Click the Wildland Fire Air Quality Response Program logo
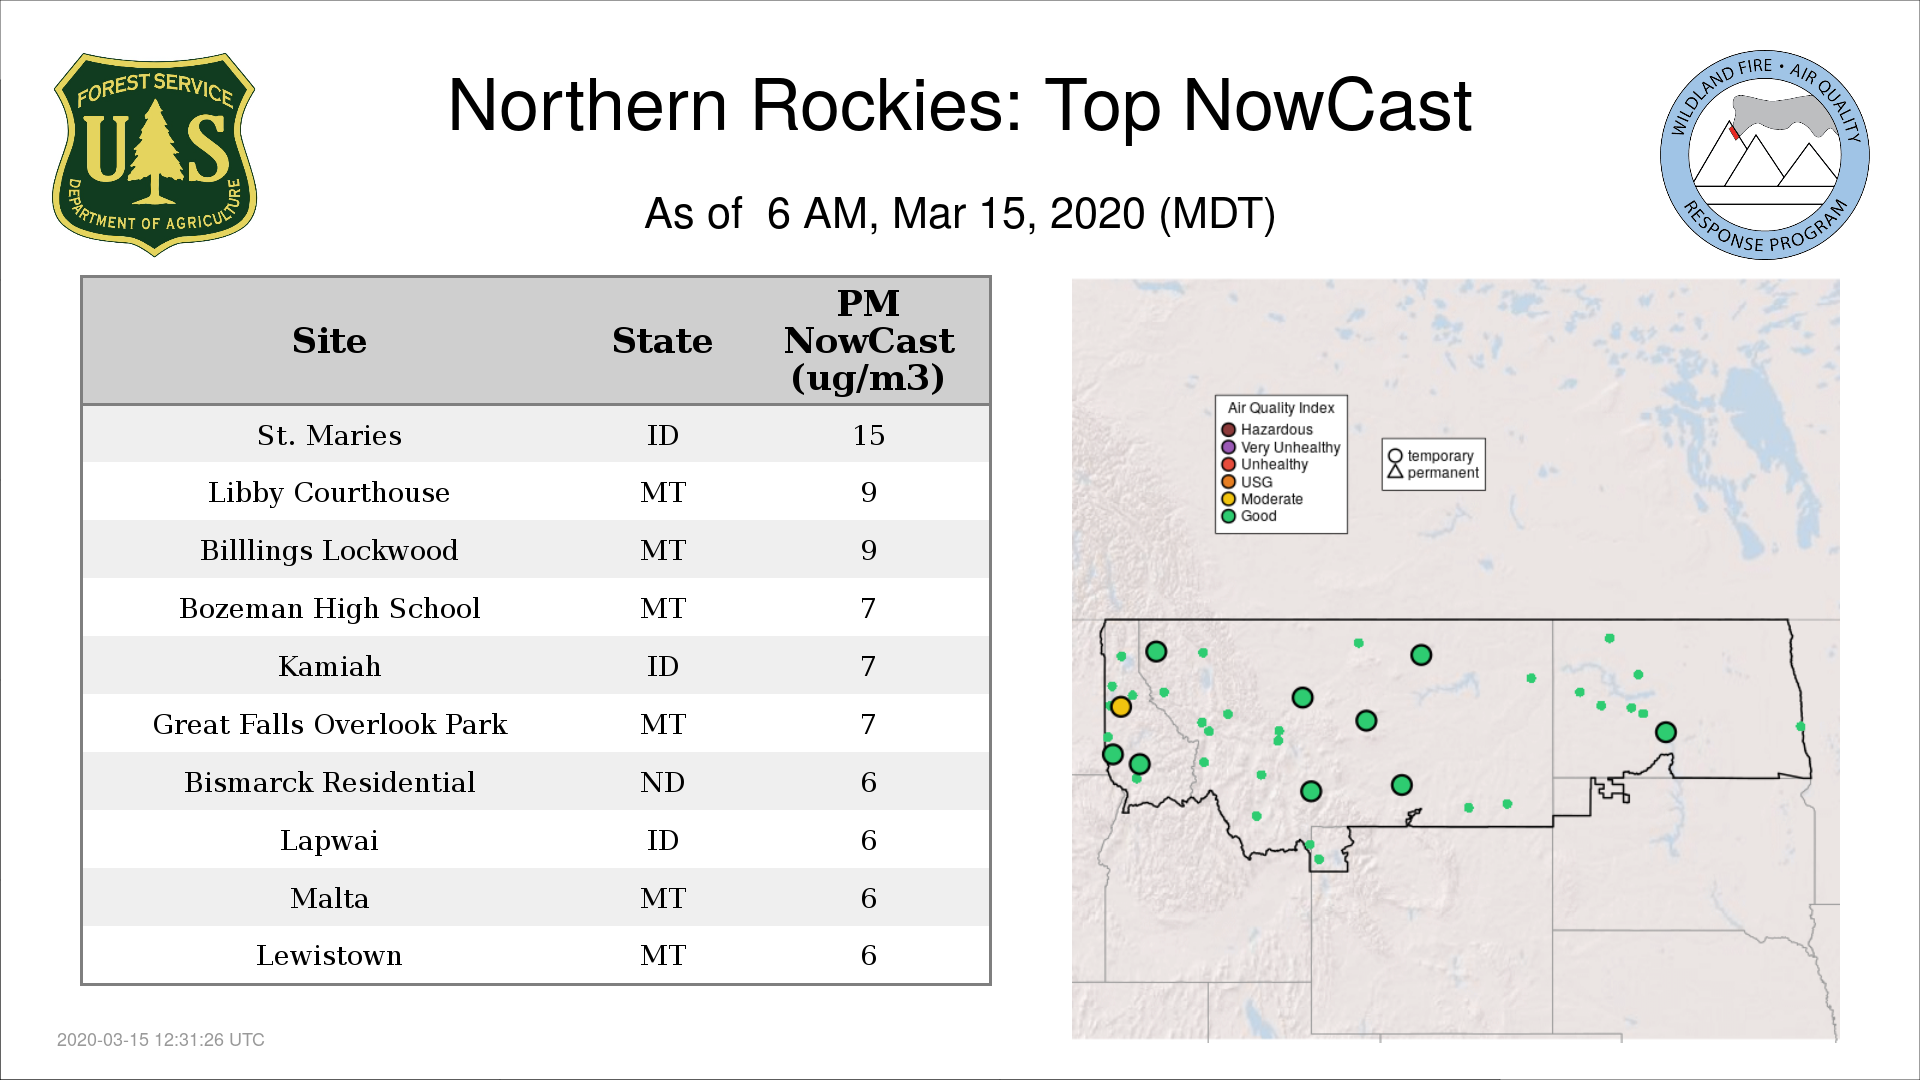1920x1080 pixels. 1764,155
